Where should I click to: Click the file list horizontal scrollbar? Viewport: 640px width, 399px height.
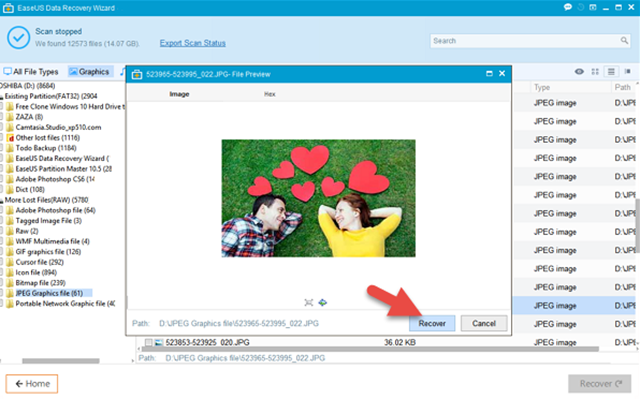click(369, 349)
